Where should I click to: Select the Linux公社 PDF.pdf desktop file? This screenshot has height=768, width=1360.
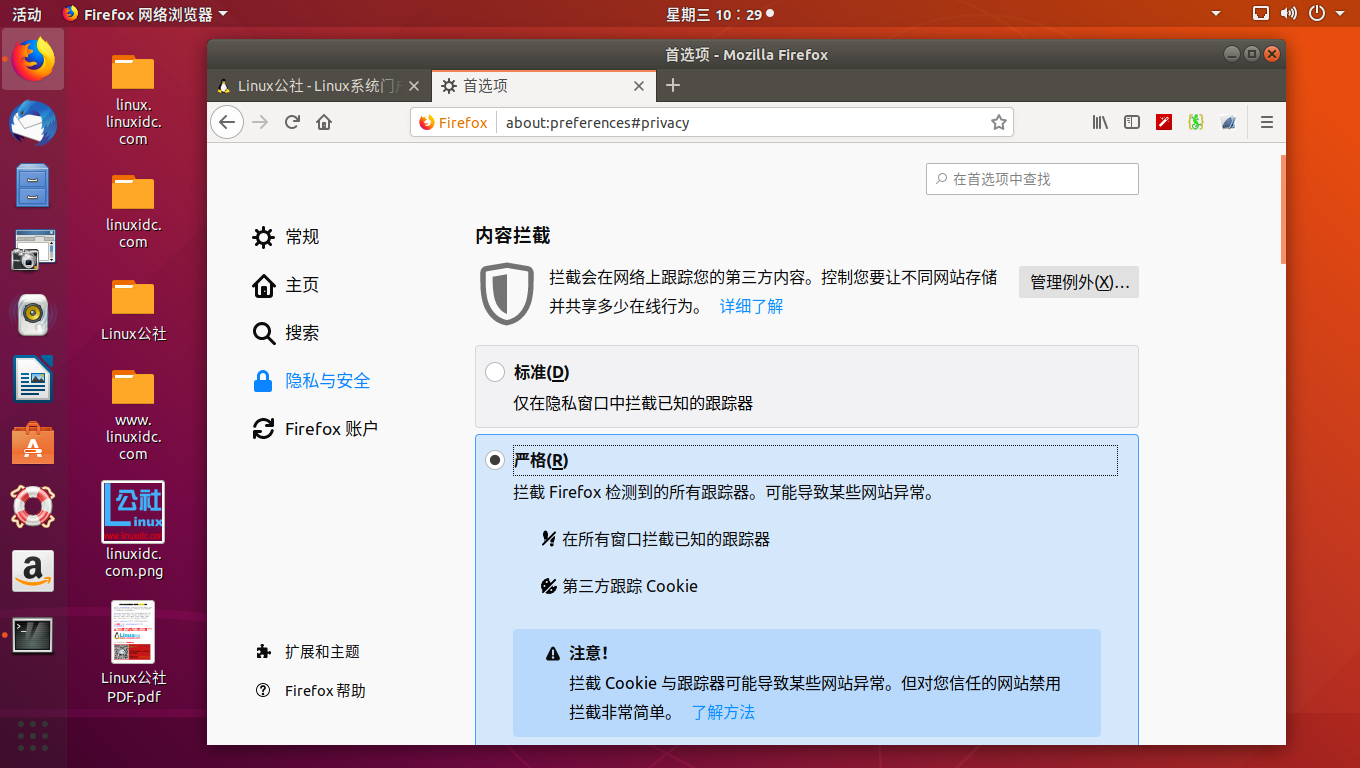[x=133, y=652]
